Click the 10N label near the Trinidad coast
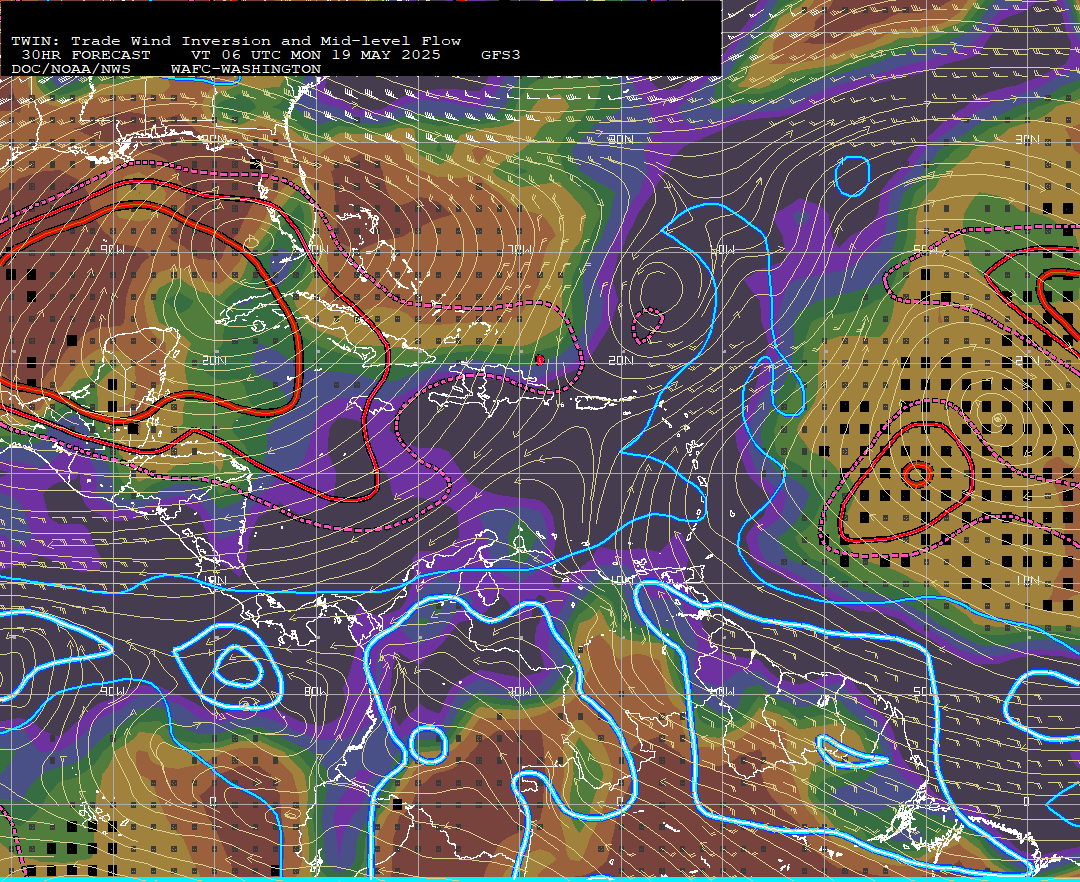1080x882 pixels. 622,580
